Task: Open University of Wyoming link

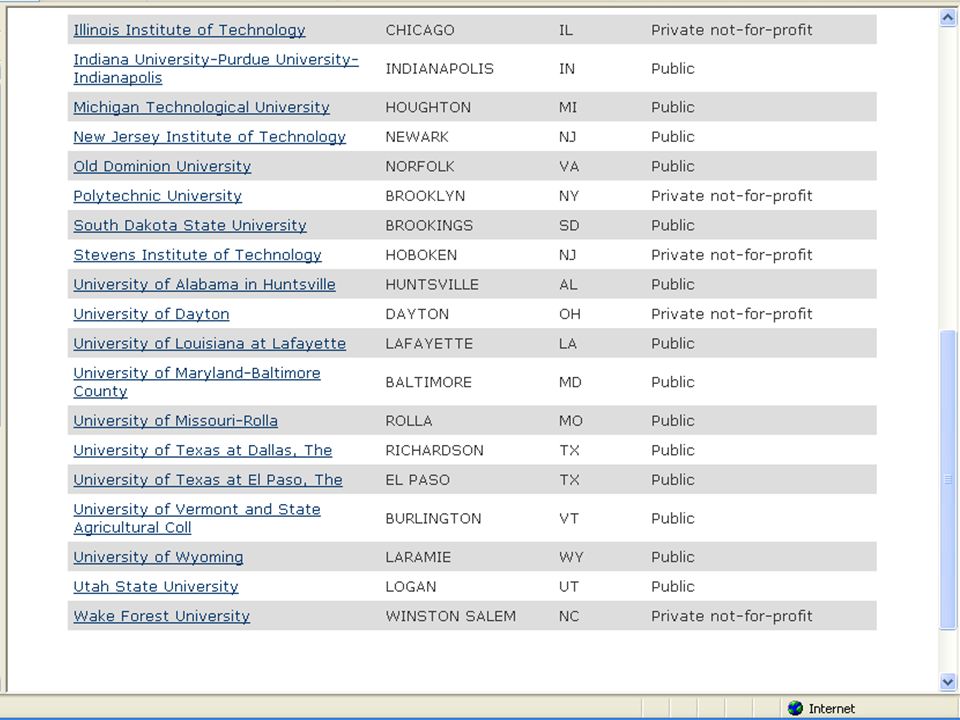Action: (x=158, y=557)
